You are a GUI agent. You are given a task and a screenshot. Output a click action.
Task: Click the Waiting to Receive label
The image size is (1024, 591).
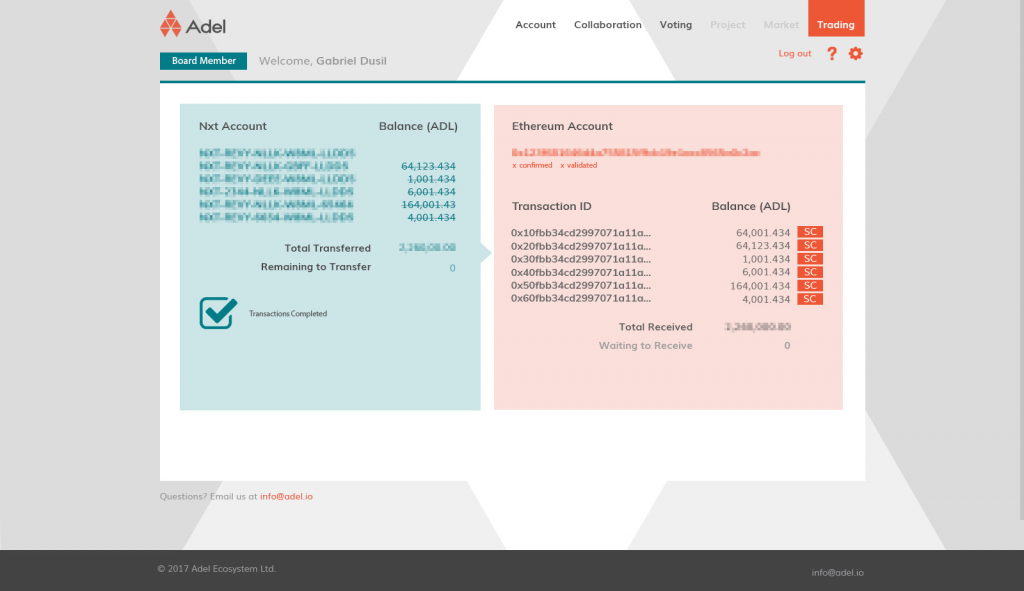(645, 345)
